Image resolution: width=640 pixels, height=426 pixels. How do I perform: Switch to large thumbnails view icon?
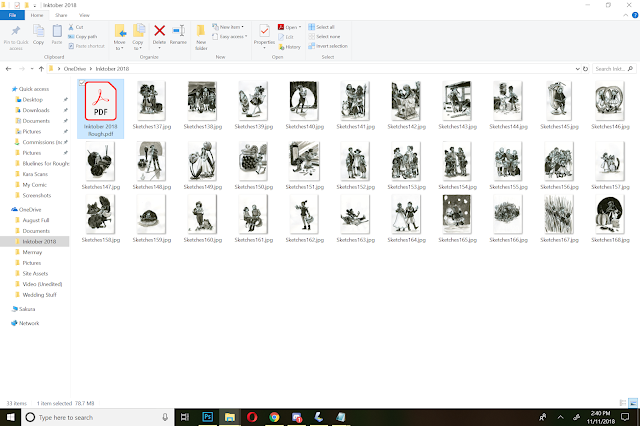point(633,403)
